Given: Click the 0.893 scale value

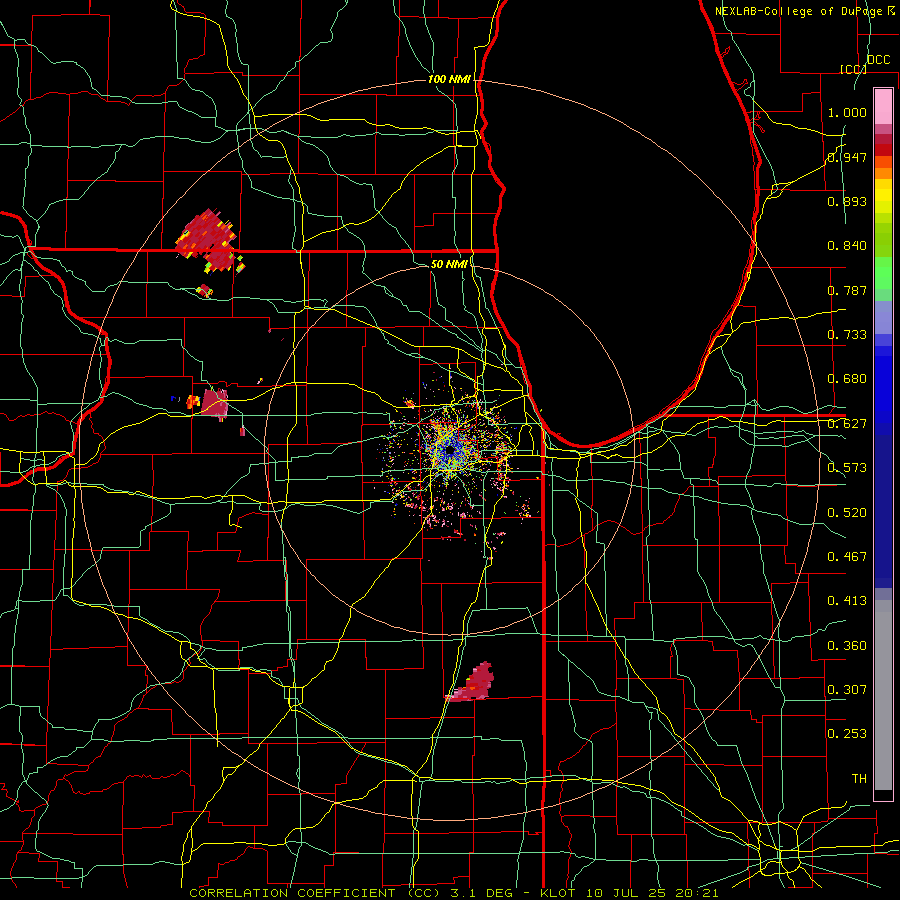Looking at the screenshot, I should pos(847,201).
